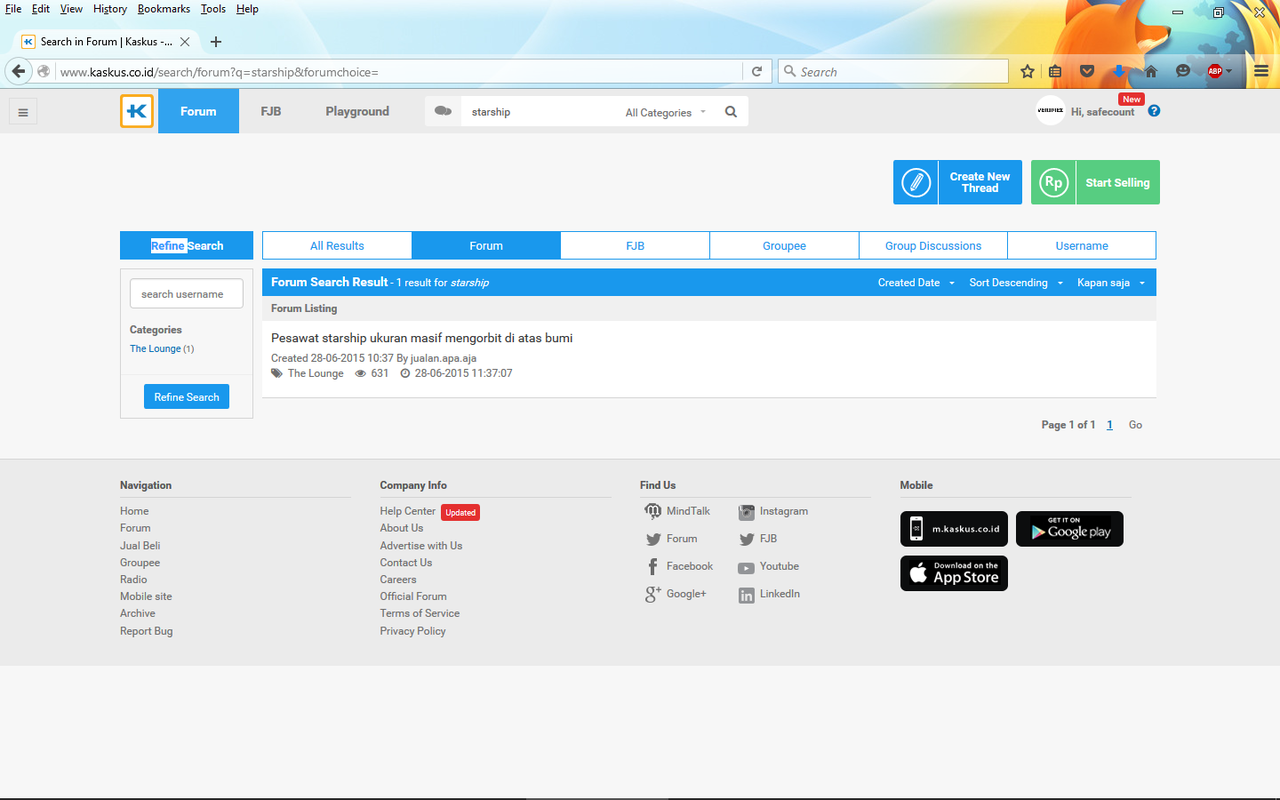The height and width of the screenshot is (800, 1280).
Task: Open the Firefox downloads arrow icon
Action: point(1119,71)
